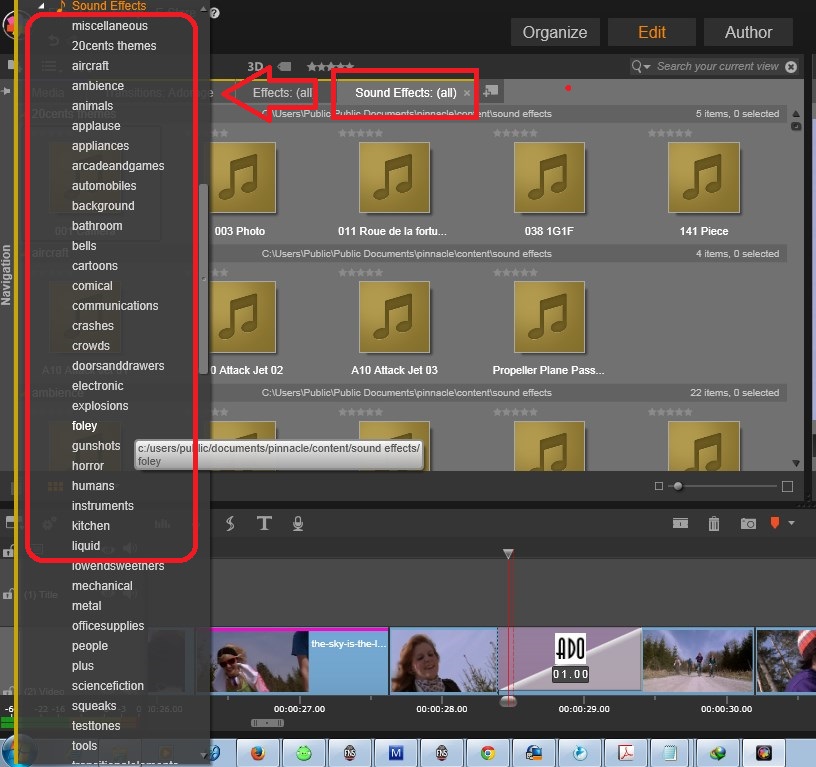Select the aircraft sound category

click(90, 66)
